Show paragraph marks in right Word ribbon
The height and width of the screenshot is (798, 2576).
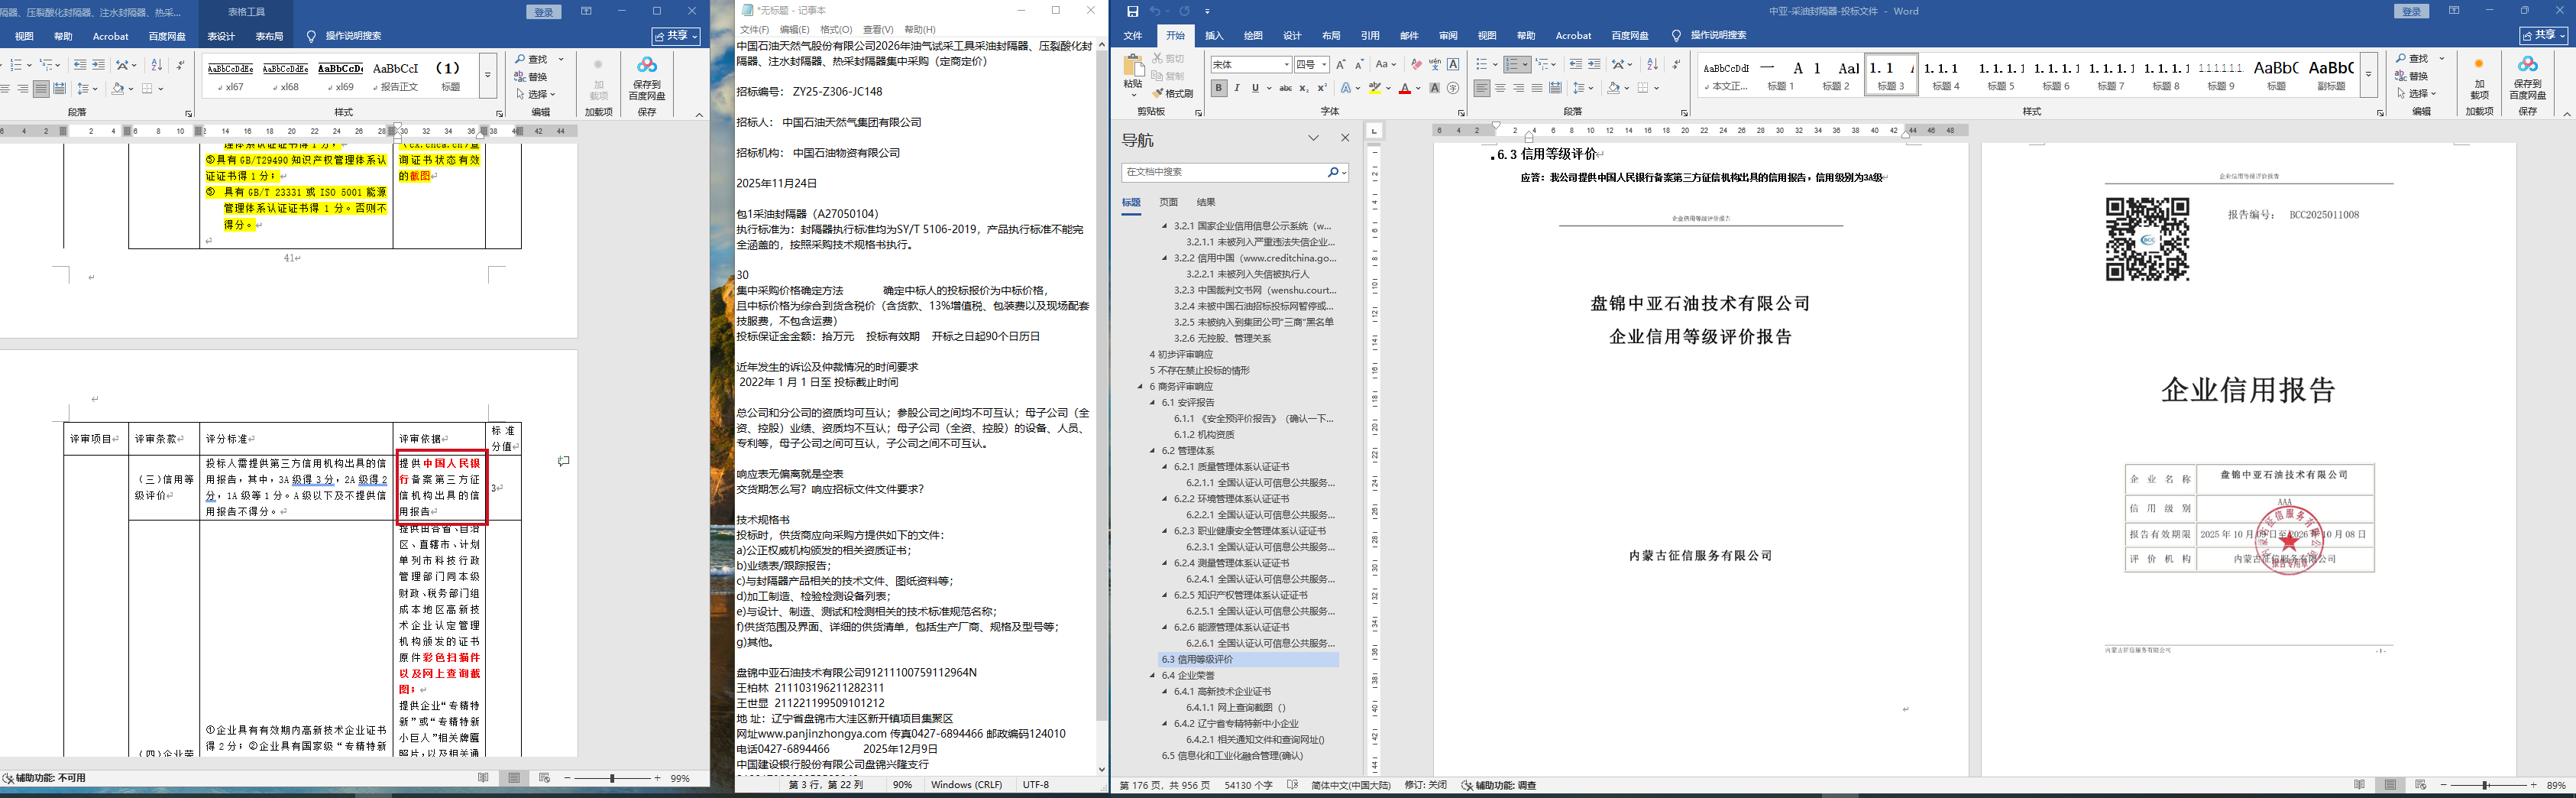pos(1676,64)
